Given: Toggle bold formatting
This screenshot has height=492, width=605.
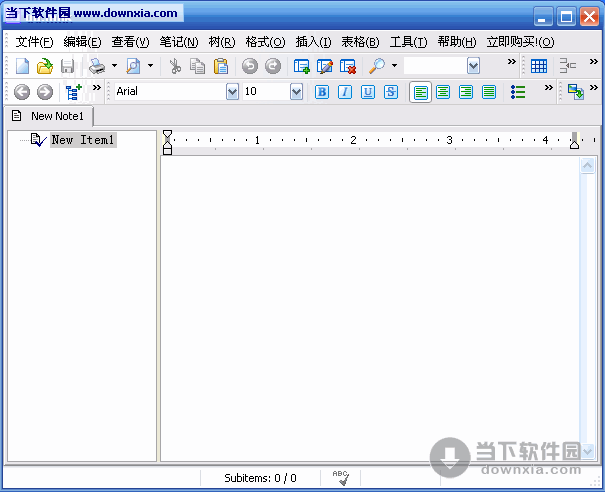Looking at the screenshot, I should [x=322, y=92].
